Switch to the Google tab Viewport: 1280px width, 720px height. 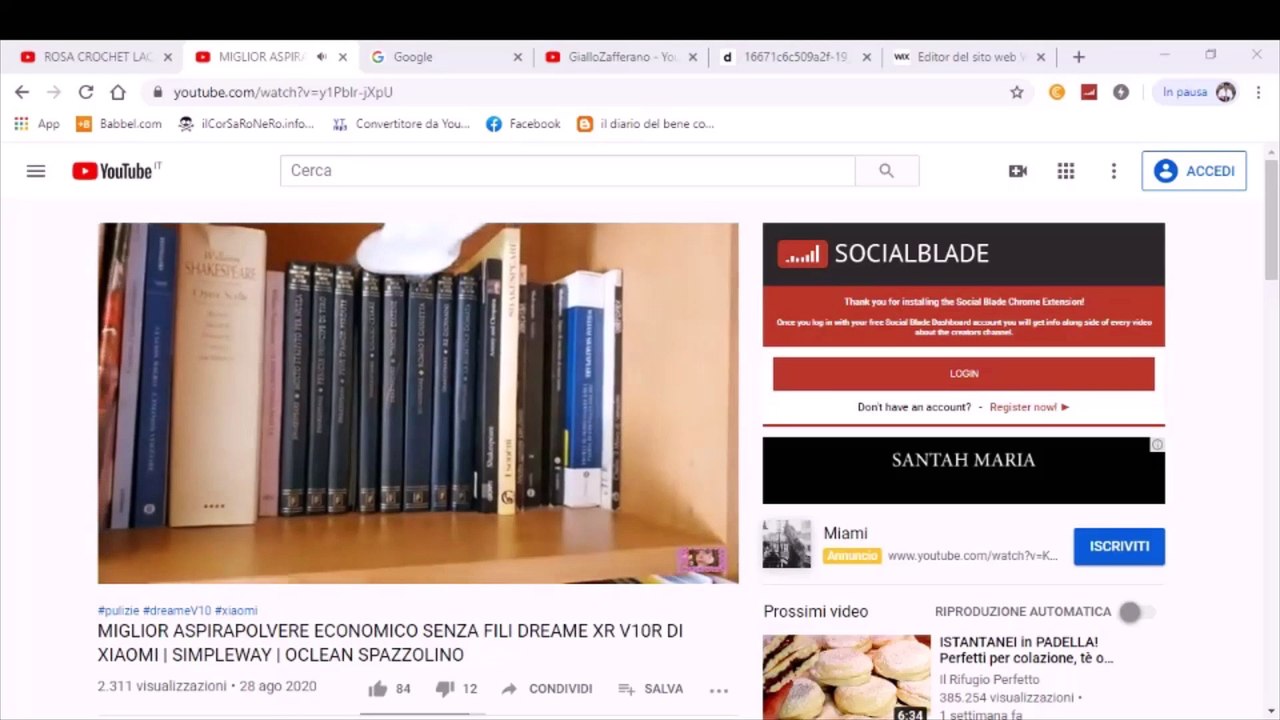[x=446, y=57]
